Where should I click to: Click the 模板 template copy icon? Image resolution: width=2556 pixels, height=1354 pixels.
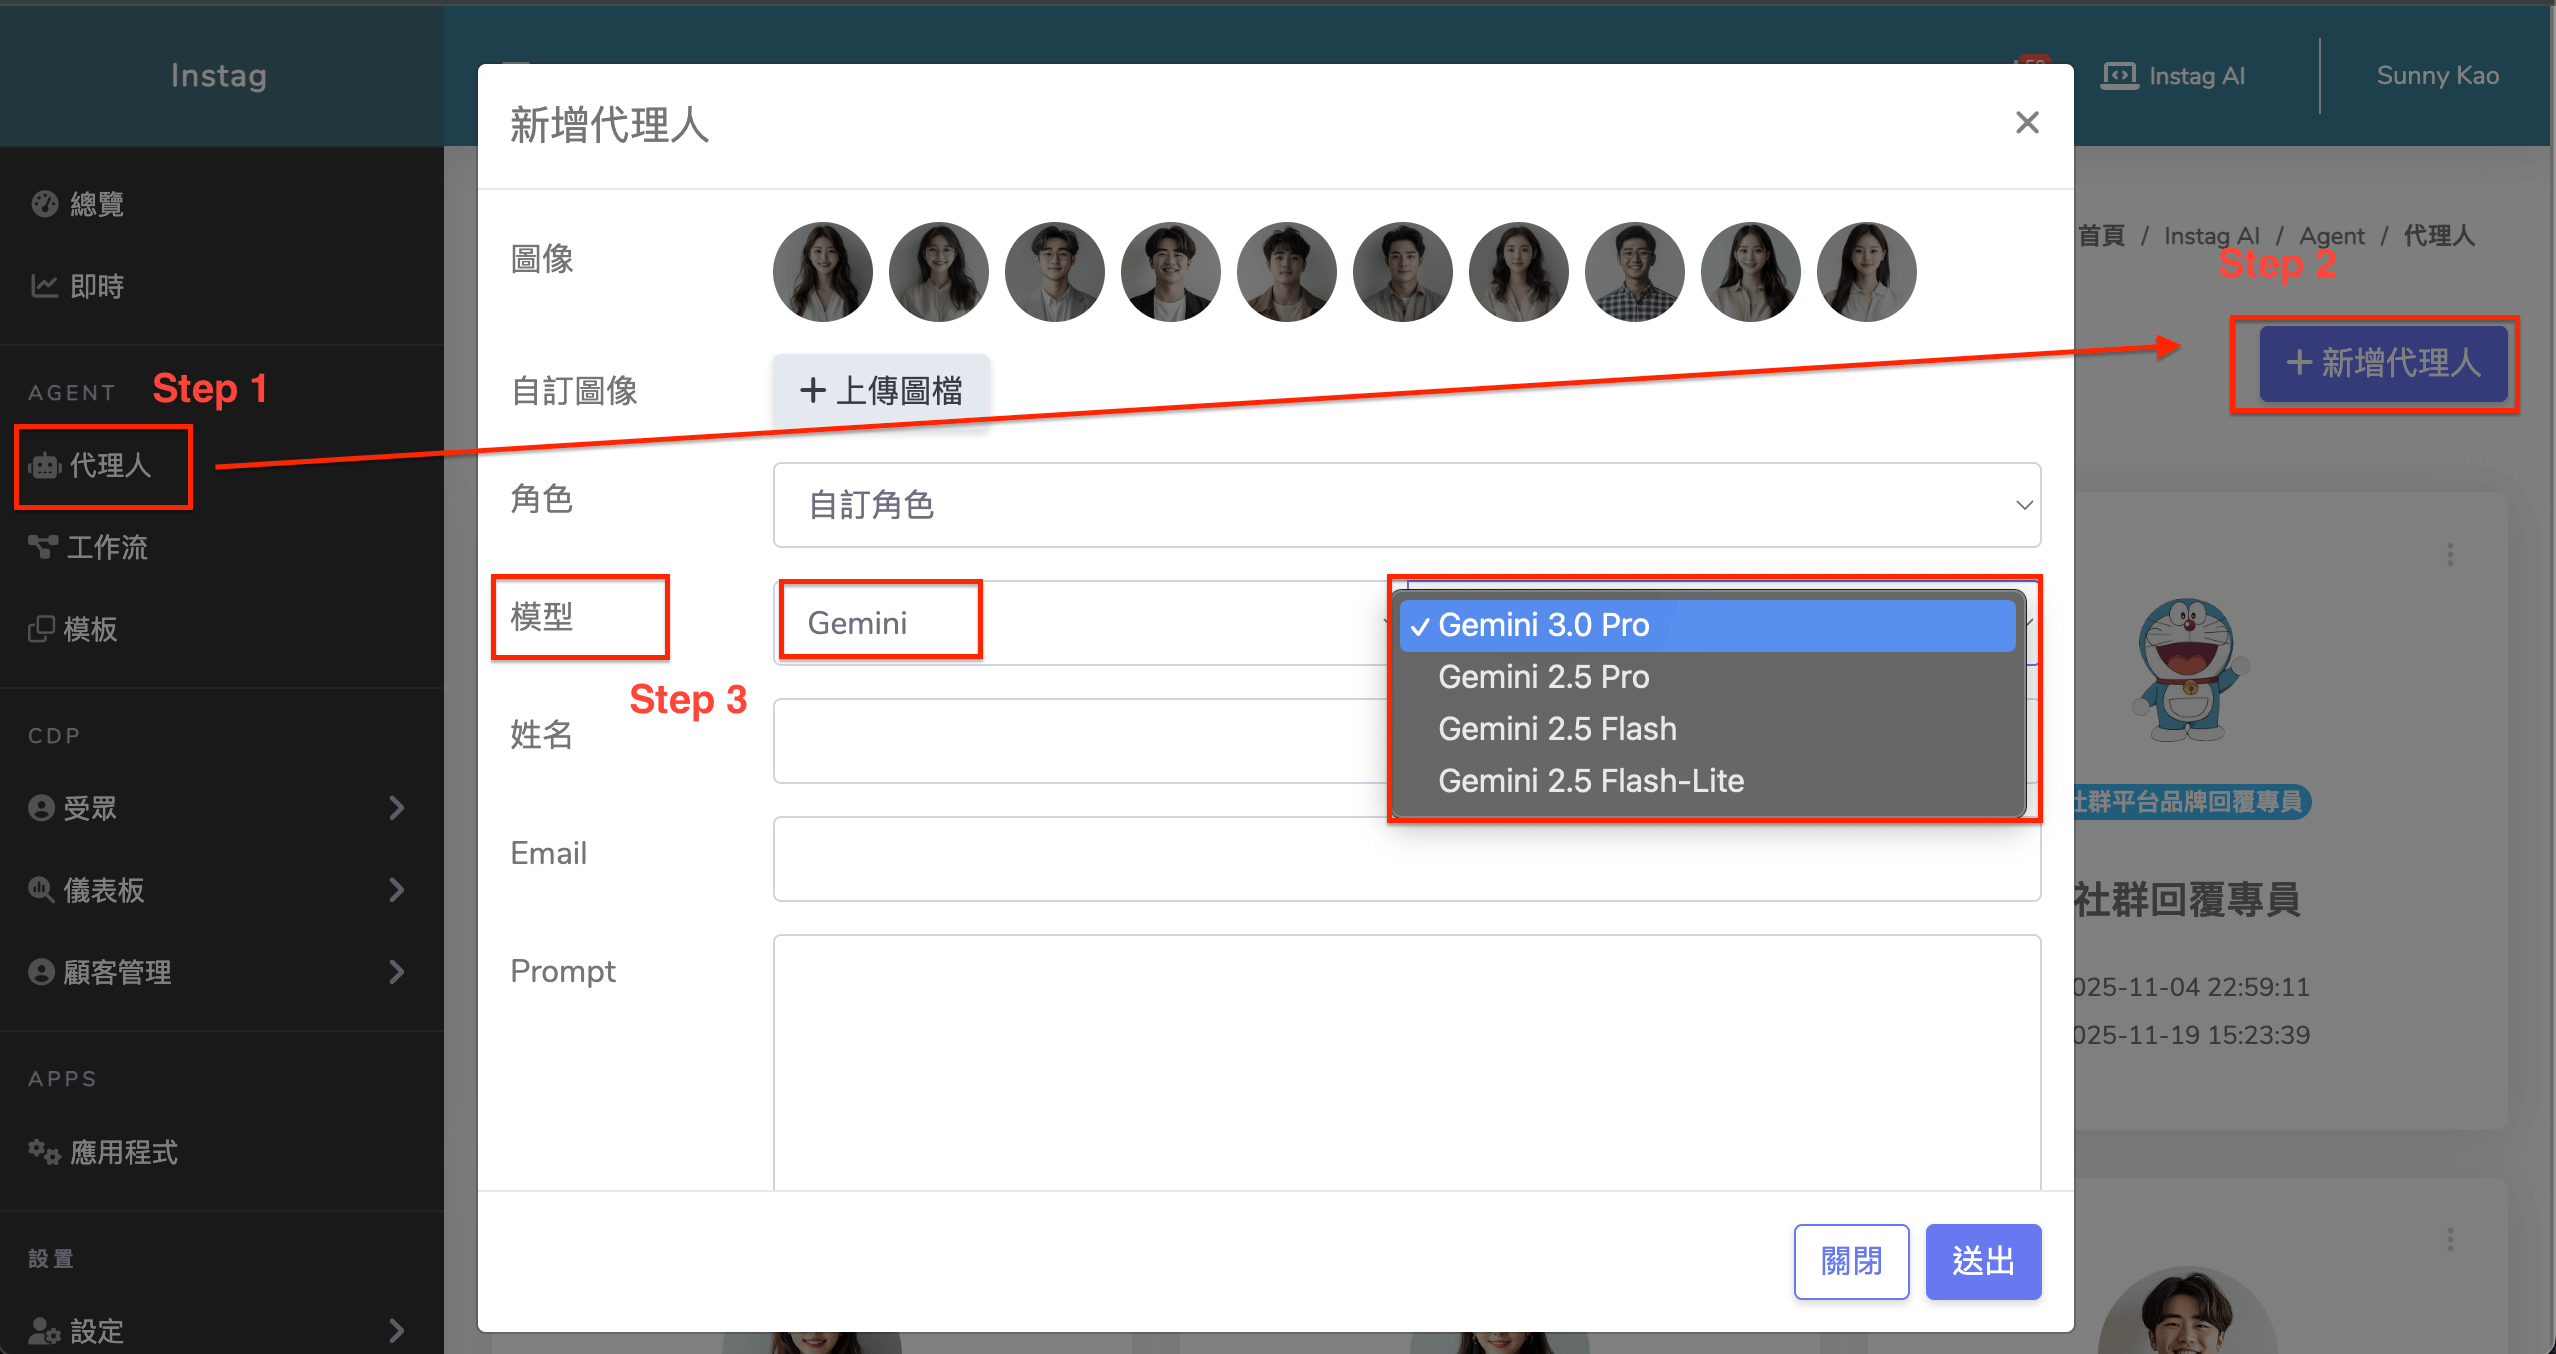tap(41, 629)
